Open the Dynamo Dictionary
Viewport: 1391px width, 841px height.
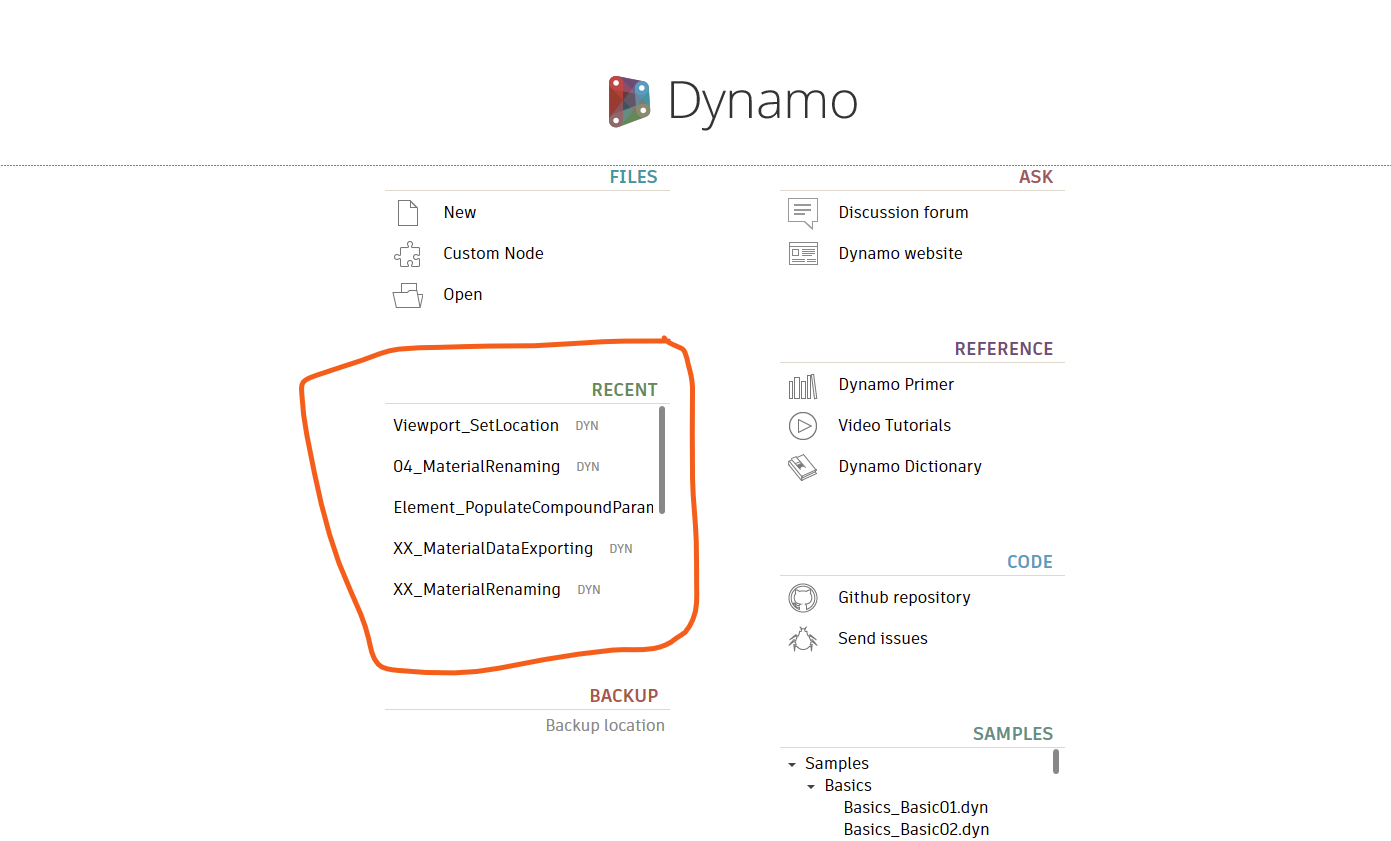[x=910, y=467]
